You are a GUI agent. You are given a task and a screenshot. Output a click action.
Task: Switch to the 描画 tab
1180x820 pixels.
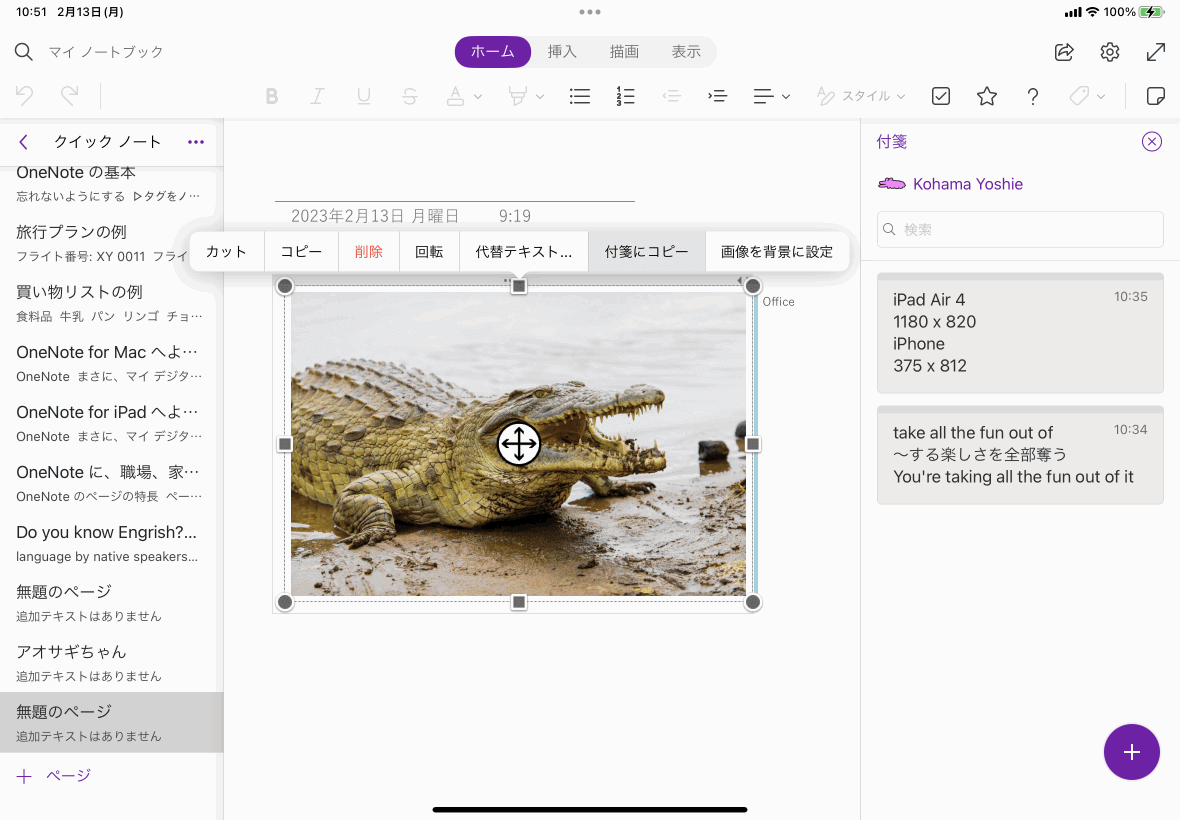click(624, 52)
